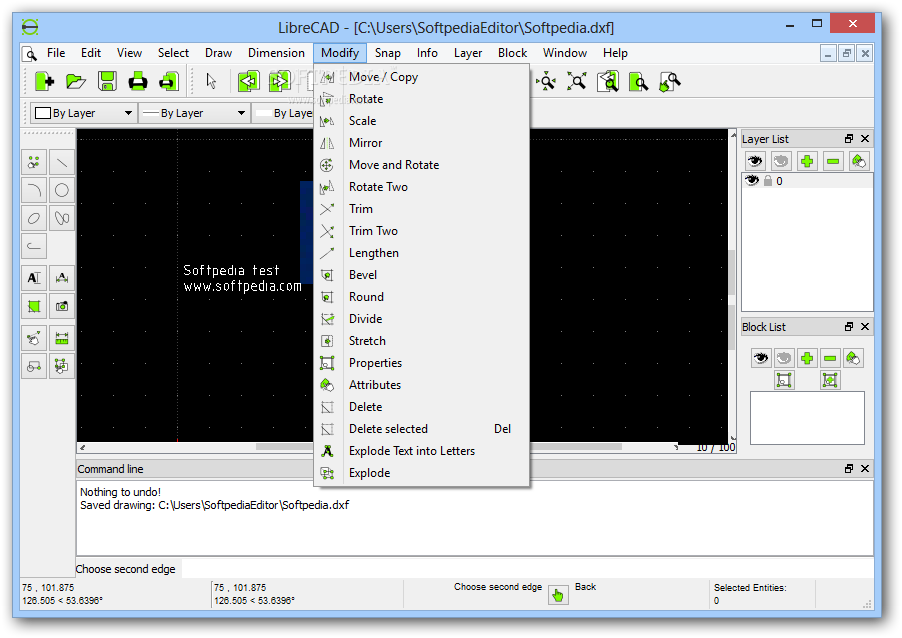902x638 pixels.
Task: Show all layers in Layer List
Action: pos(755,161)
